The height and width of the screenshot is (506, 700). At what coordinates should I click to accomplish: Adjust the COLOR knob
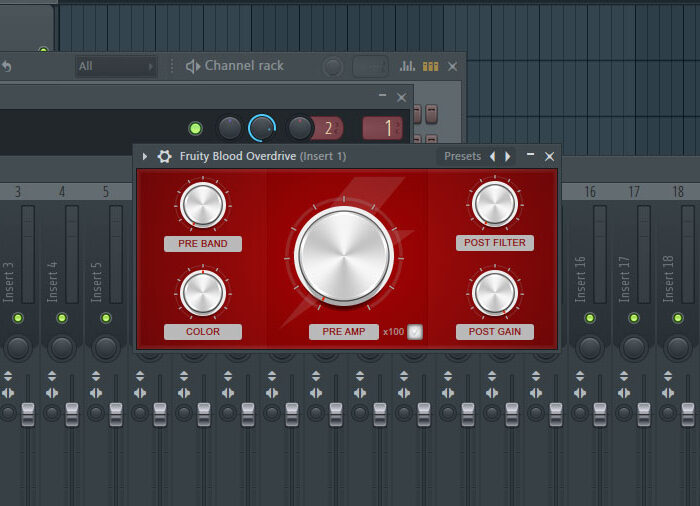[203, 293]
